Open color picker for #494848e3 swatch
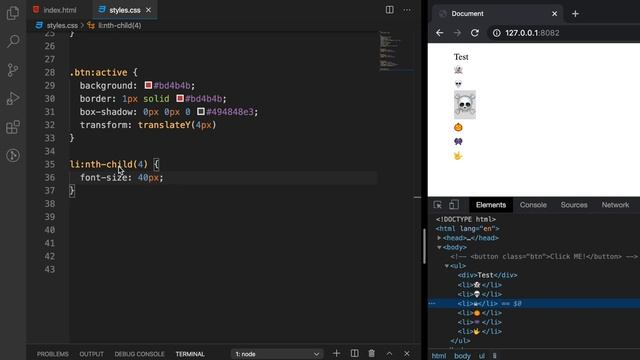640x360 pixels. [200, 111]
